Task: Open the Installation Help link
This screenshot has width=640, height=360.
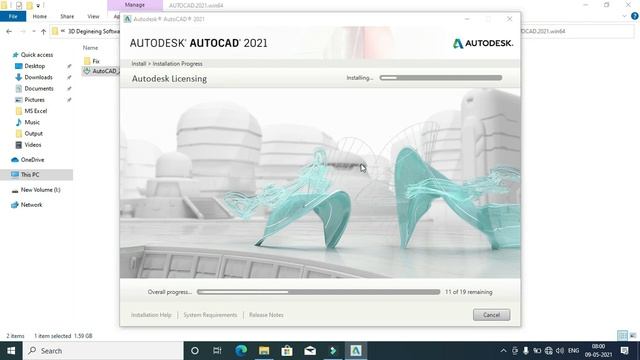Action: coord(151,315)
